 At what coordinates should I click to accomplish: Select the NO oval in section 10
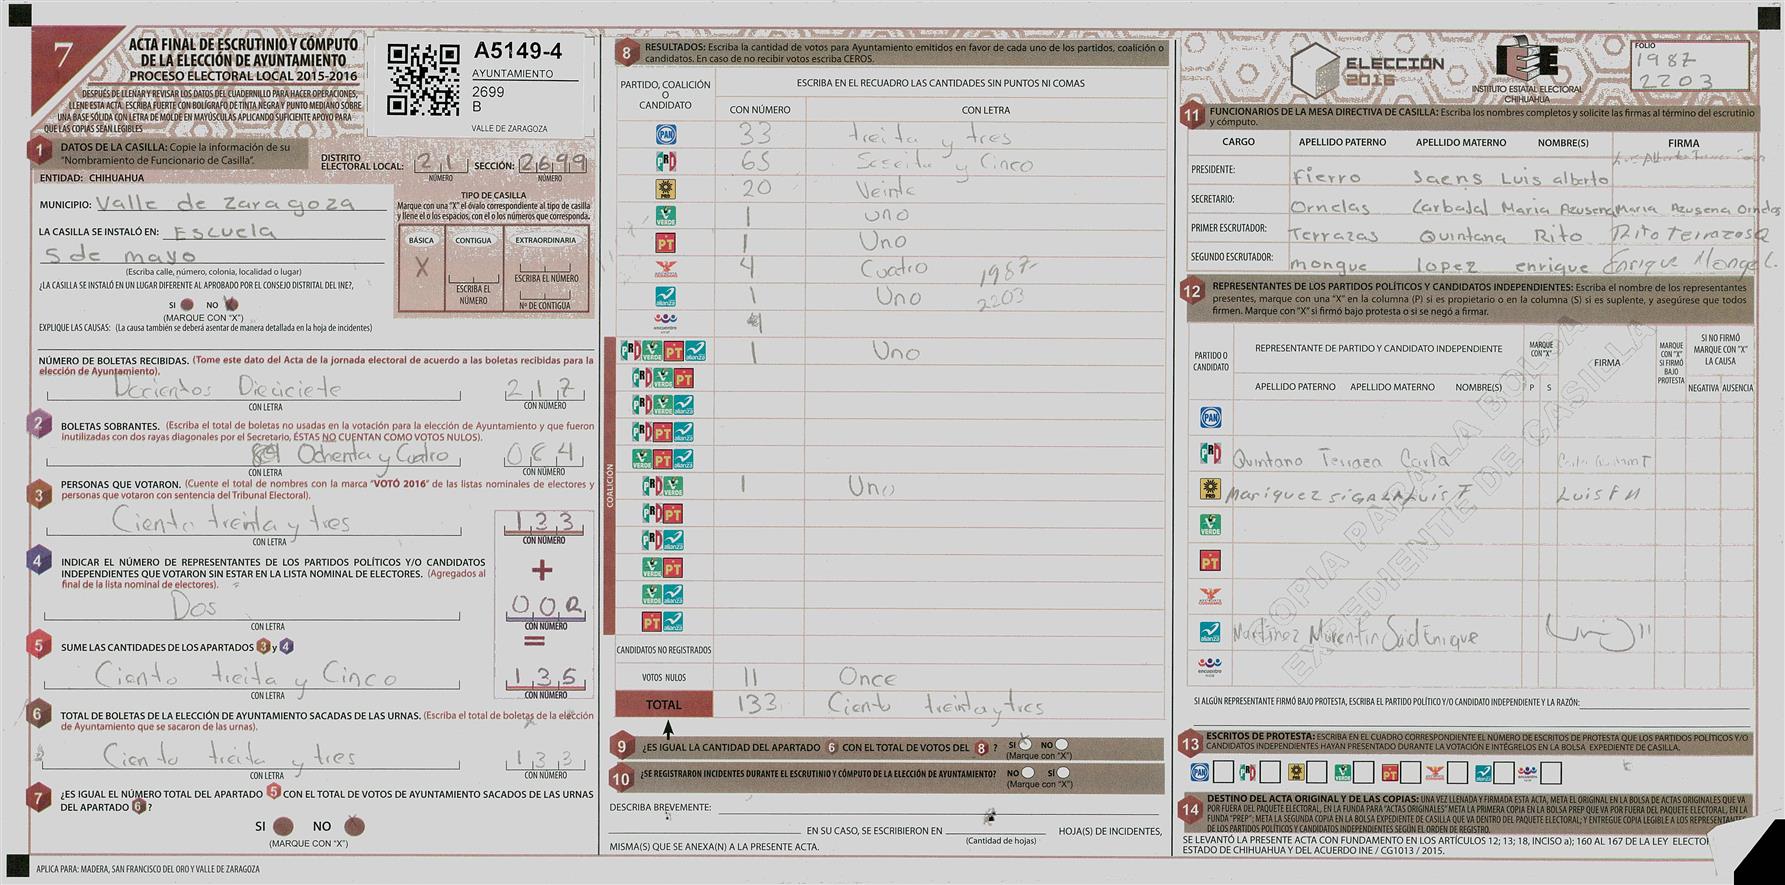1028,773
